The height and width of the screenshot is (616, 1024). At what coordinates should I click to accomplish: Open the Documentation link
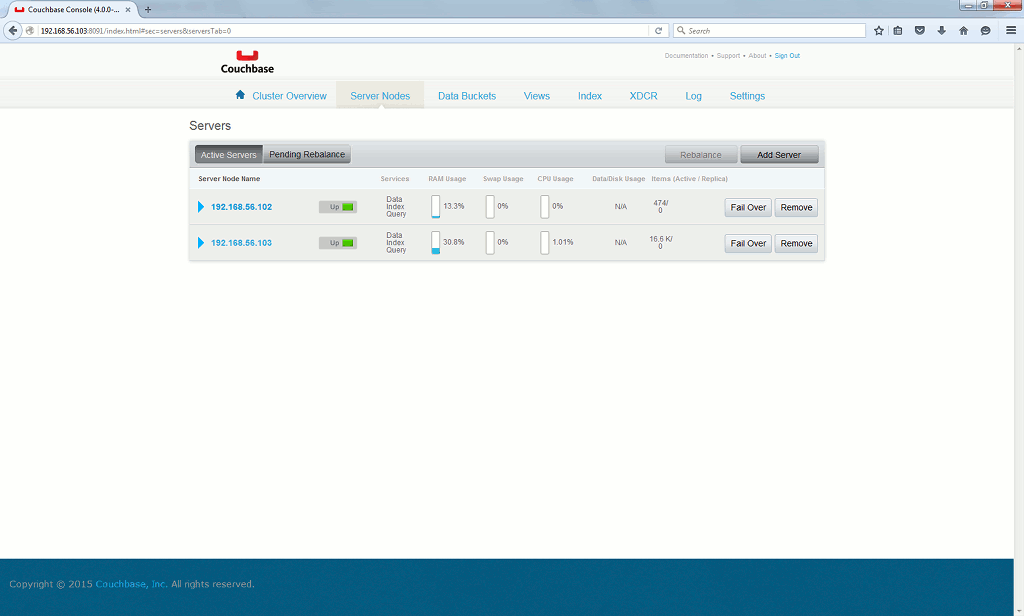click(686, 56)
